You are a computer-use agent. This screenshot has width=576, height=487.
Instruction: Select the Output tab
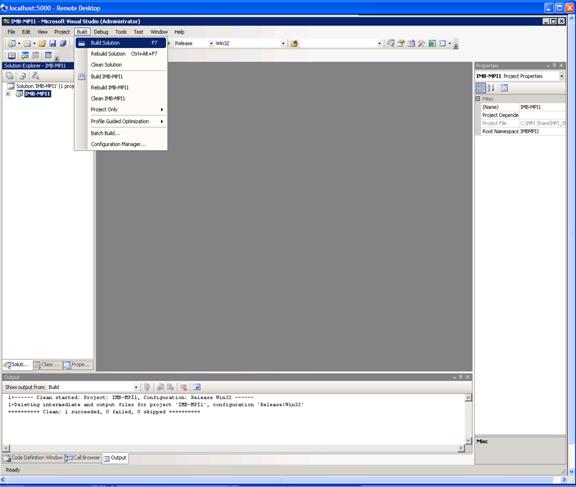coord(115,458)
